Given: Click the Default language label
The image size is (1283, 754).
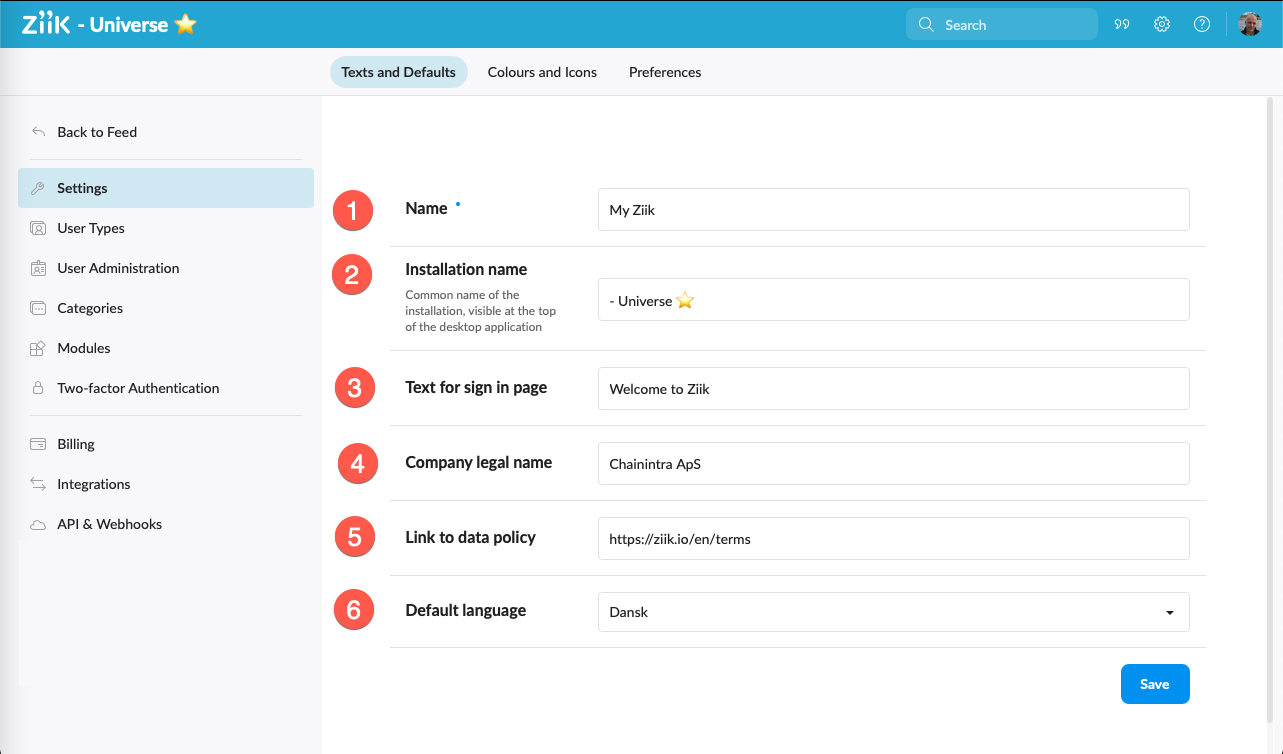Looking at the screenshot, I should coord(465,610).
